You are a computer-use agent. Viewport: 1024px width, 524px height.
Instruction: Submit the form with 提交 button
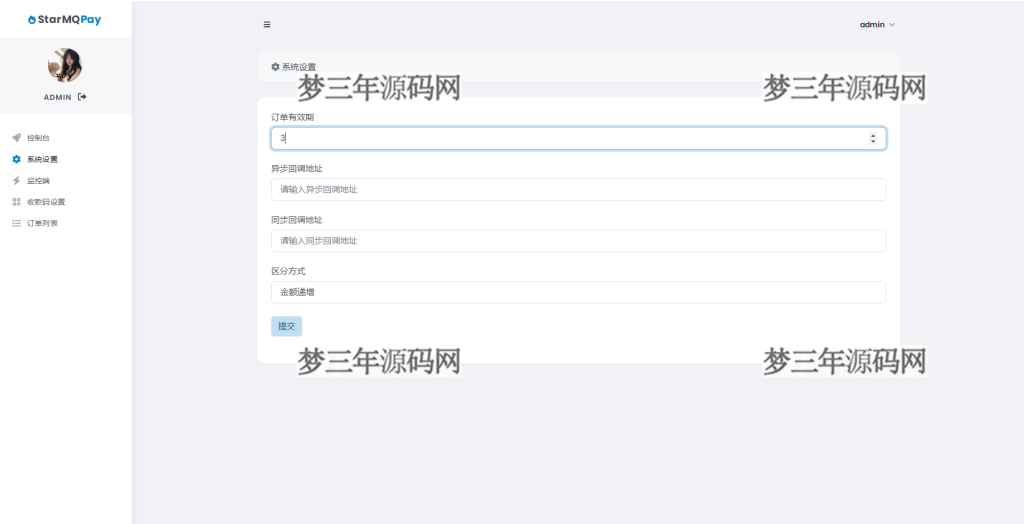[287, 326]
